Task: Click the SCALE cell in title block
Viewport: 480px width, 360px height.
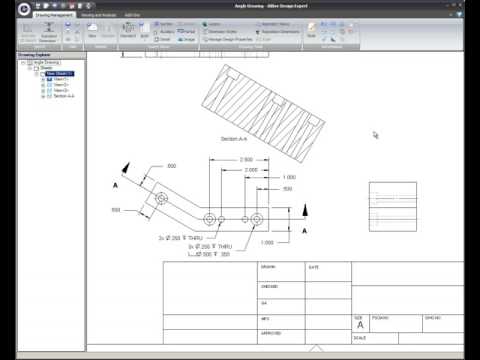Action: click(x=375, y=338)
